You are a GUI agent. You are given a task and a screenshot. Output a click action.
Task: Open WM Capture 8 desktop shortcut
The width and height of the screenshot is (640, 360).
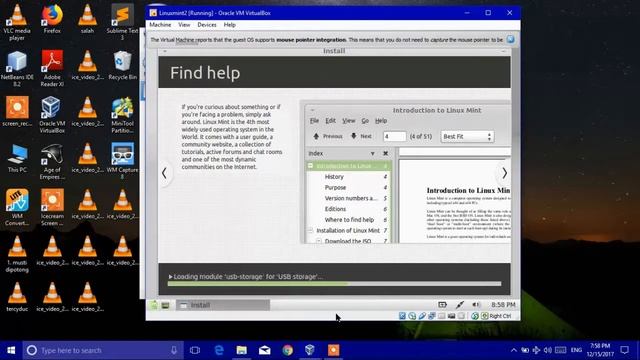click(x=122, y=161)
